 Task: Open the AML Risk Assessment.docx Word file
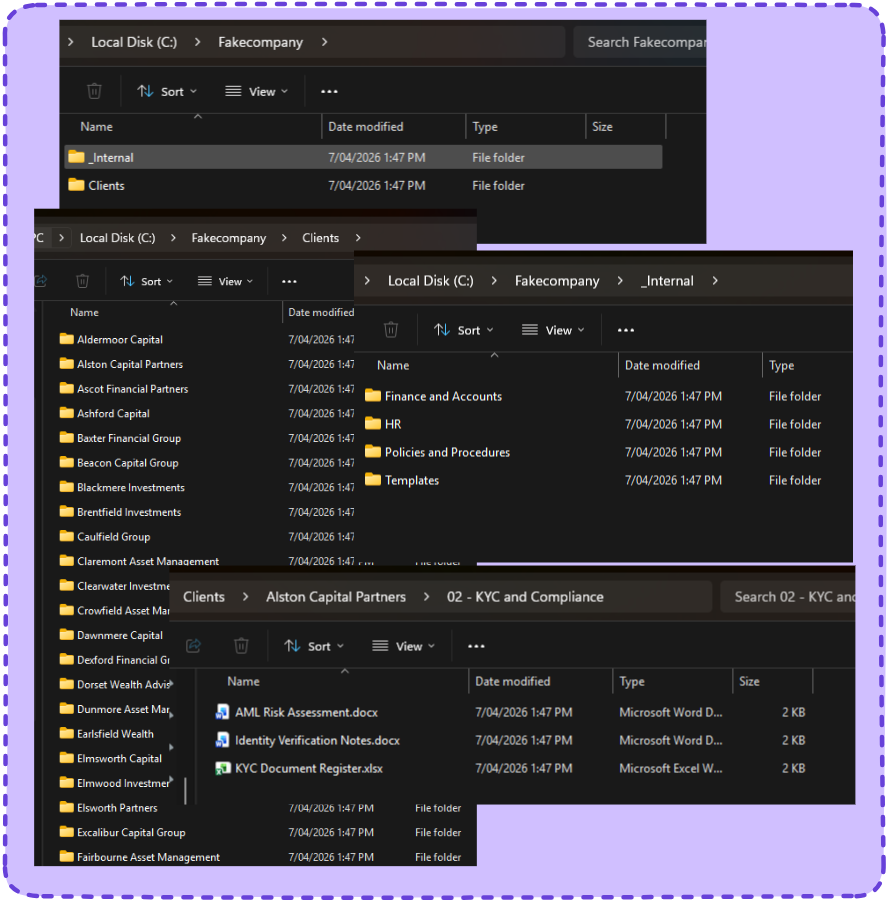pos(306,713)
